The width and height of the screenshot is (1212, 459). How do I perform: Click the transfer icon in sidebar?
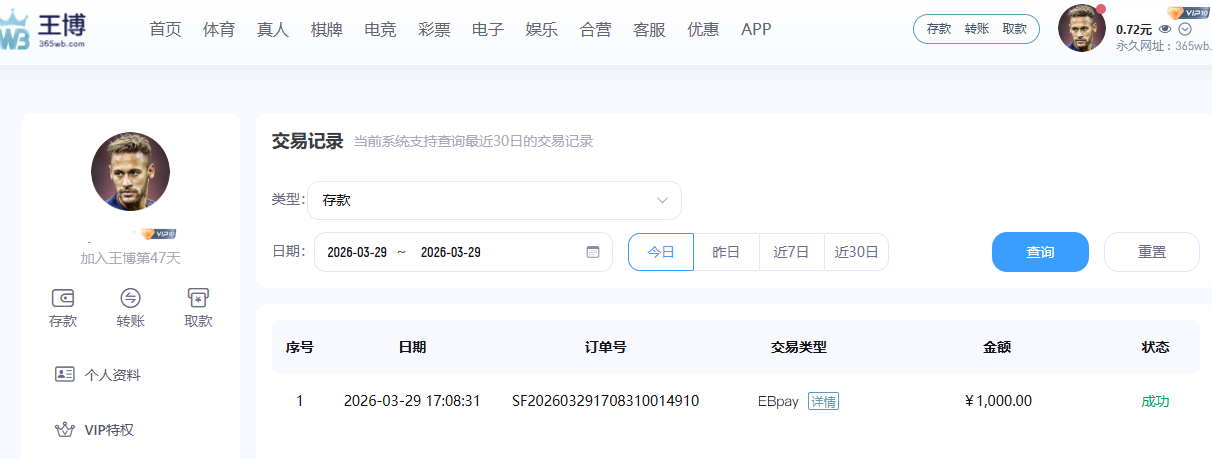pos(130,299)
